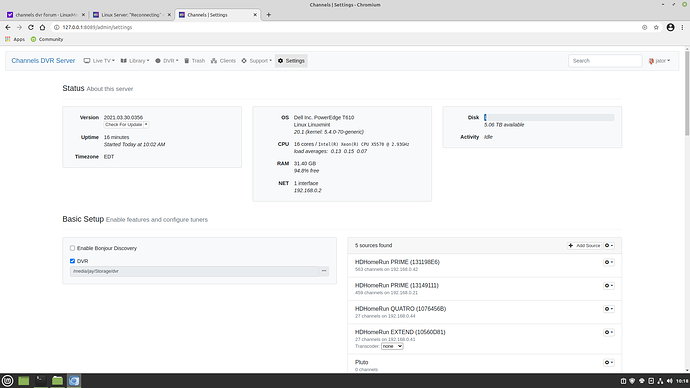Open gear menu for HDHomeRun EXTEND
Viewport: 690px width, 388px height.
609,332
